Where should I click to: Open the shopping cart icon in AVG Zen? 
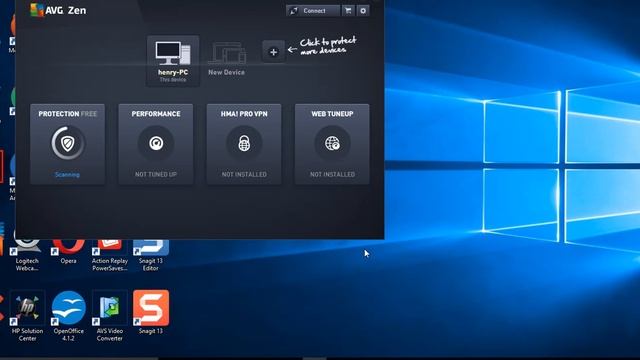tap(348, 11)
